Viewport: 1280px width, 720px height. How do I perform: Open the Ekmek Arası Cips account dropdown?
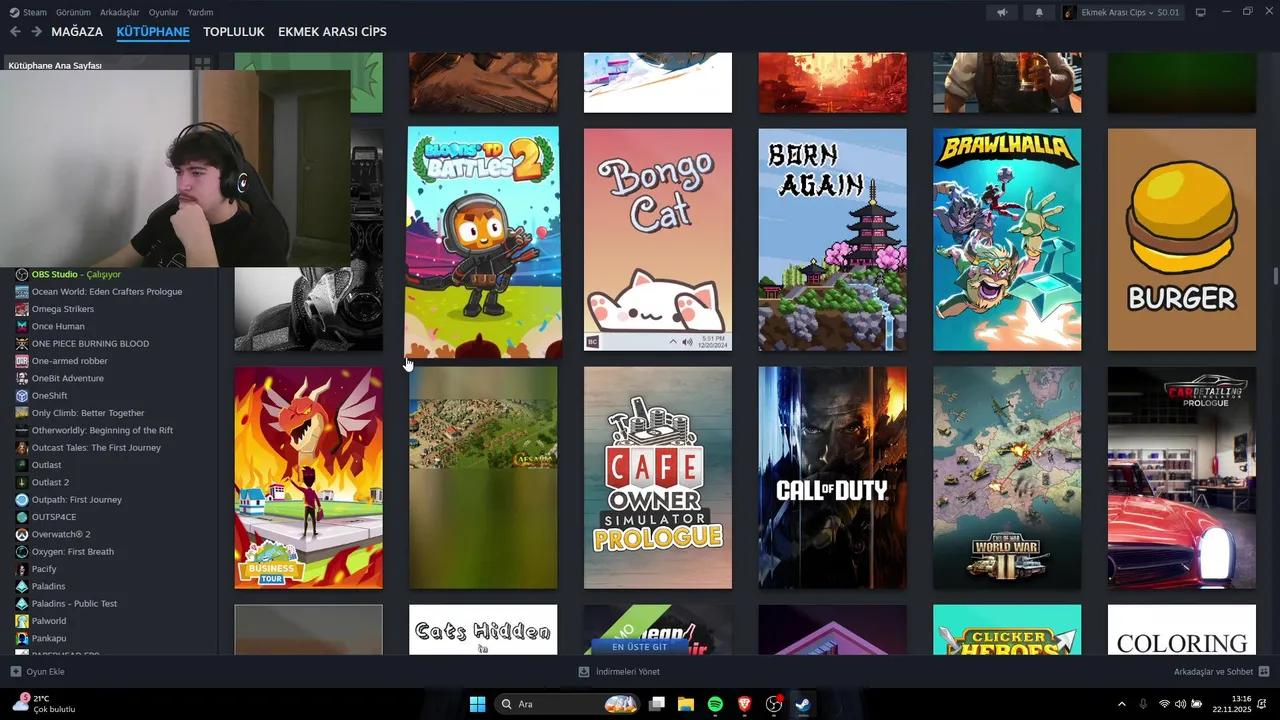pyautogui.click(x=1121, y=12)
